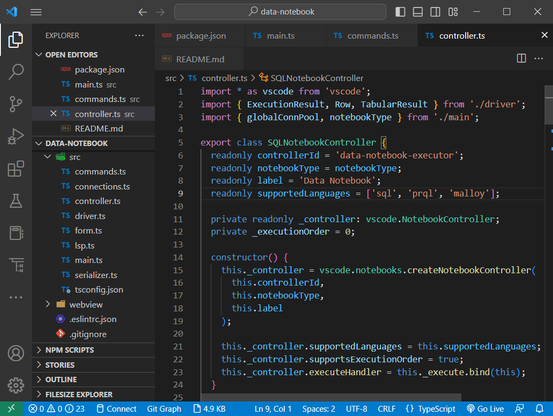Click the data-notebook command center search box
This screenshot has height=416, width=553.
coord(280,12)
